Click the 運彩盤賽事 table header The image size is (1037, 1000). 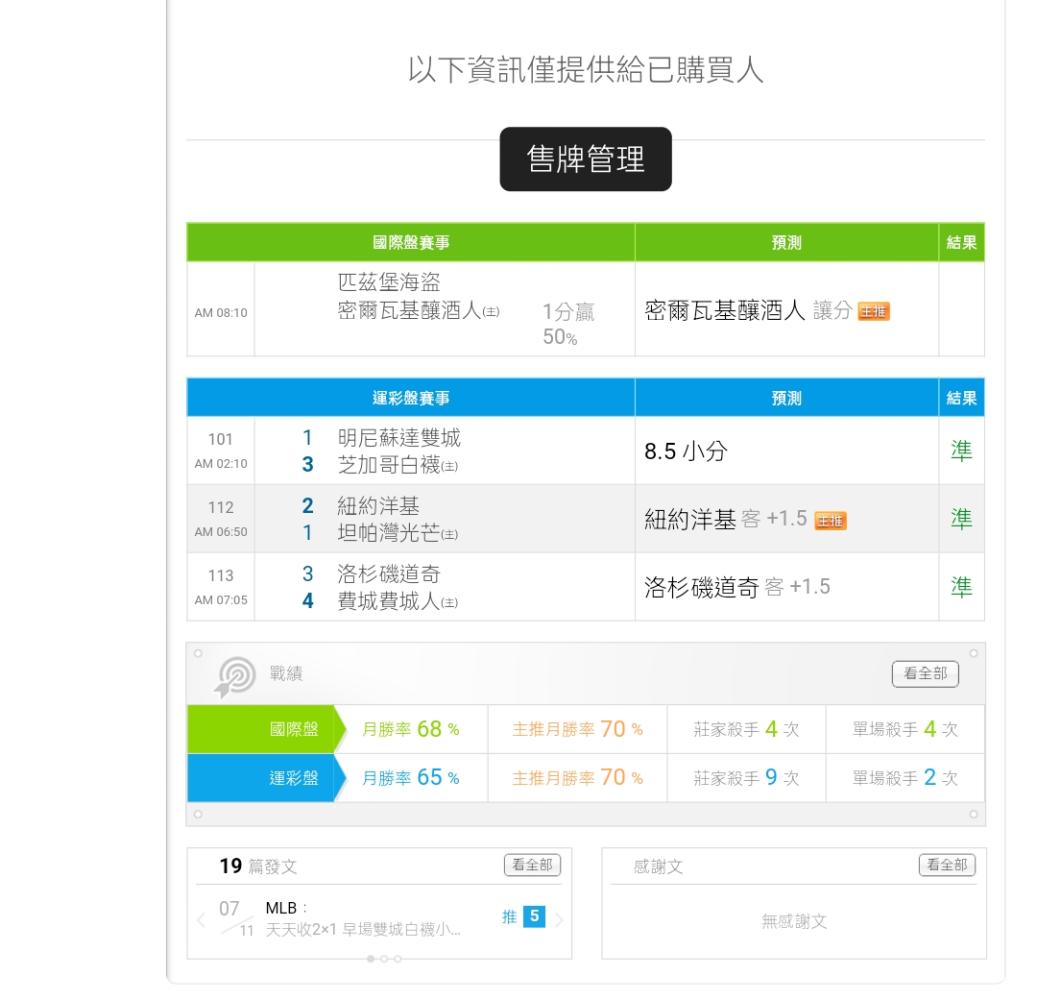pyautogui.click(x=411, y=398)
